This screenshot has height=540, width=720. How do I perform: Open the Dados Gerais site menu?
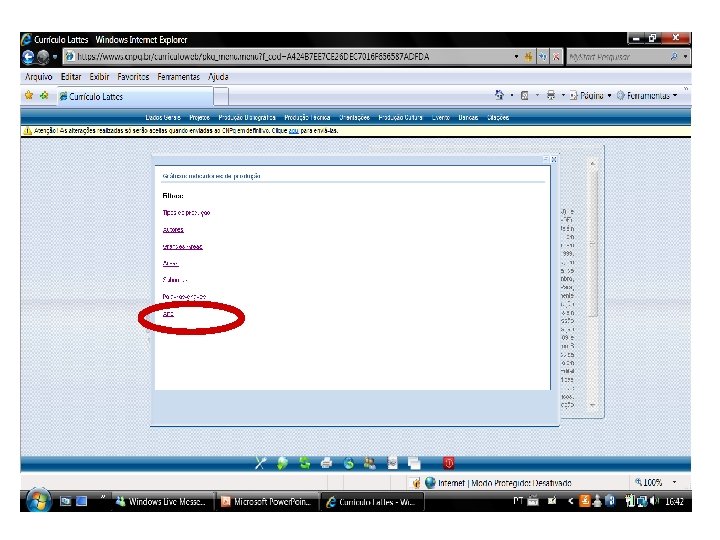pos(163,118)
